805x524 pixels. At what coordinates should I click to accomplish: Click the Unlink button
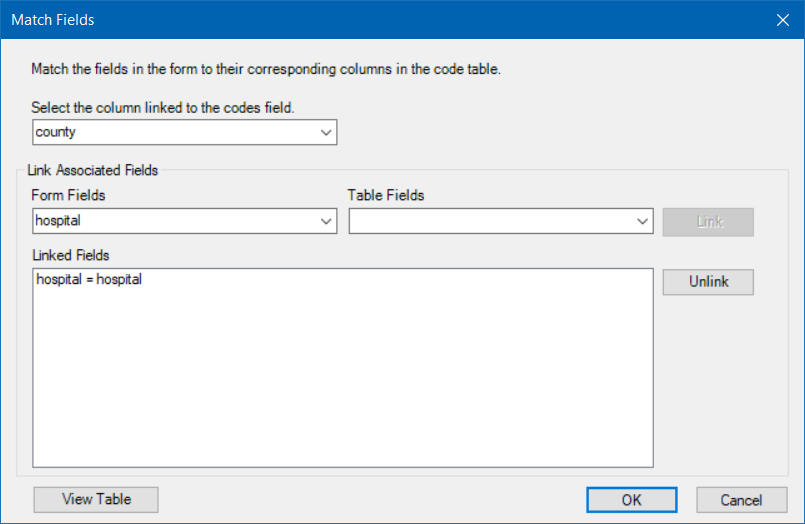click(x=708, y=282)
